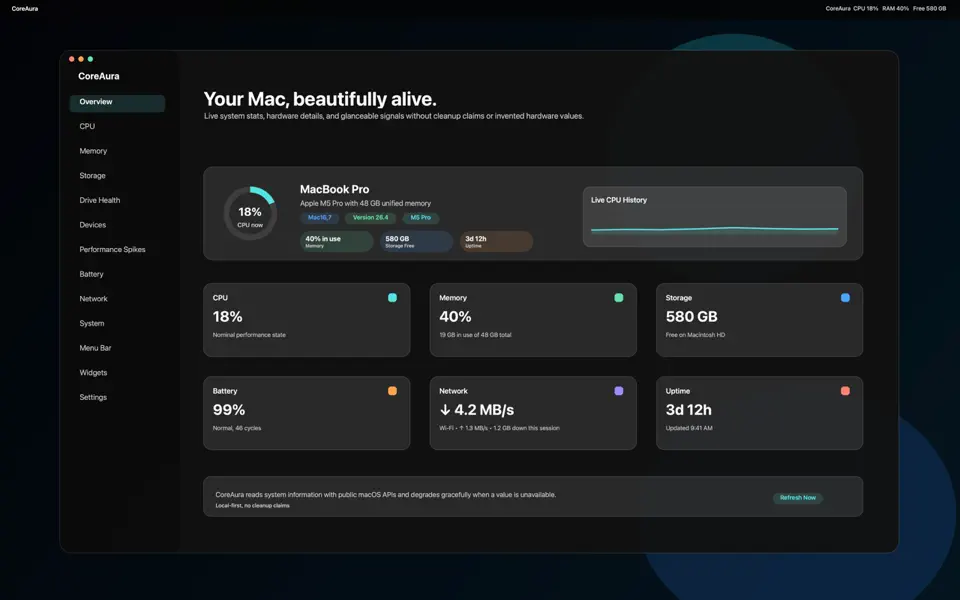The height and width of the screenshot is (600, 960).
Task: Click the Live CPU History chart
Action: (x=714, y=217)
